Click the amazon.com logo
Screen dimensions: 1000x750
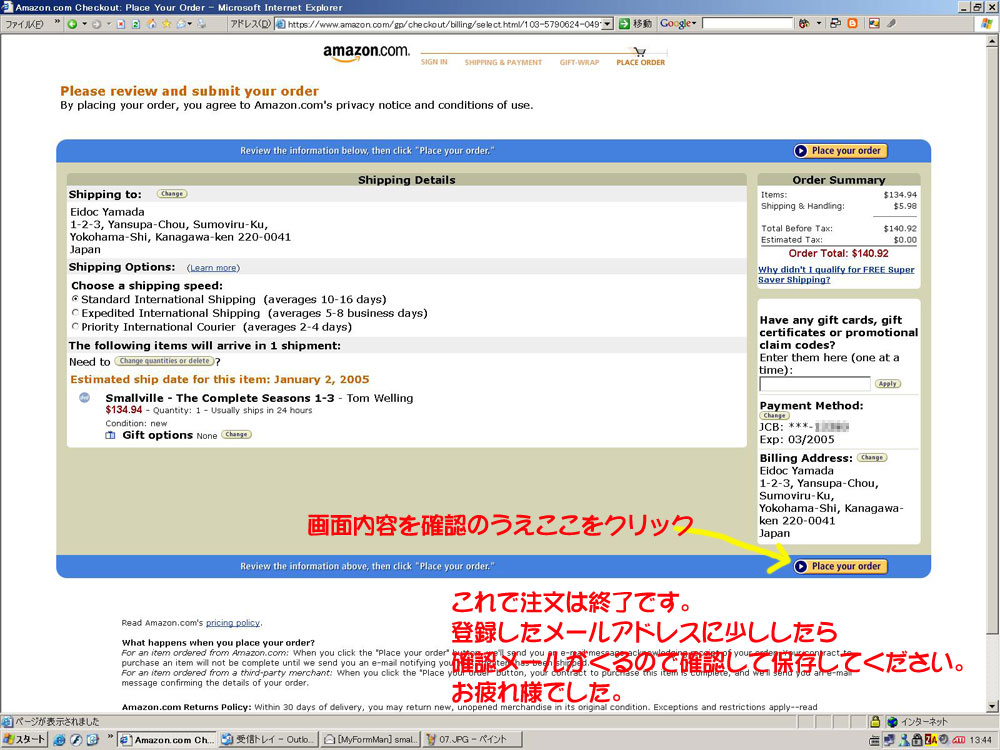click(x=366, y=53)
